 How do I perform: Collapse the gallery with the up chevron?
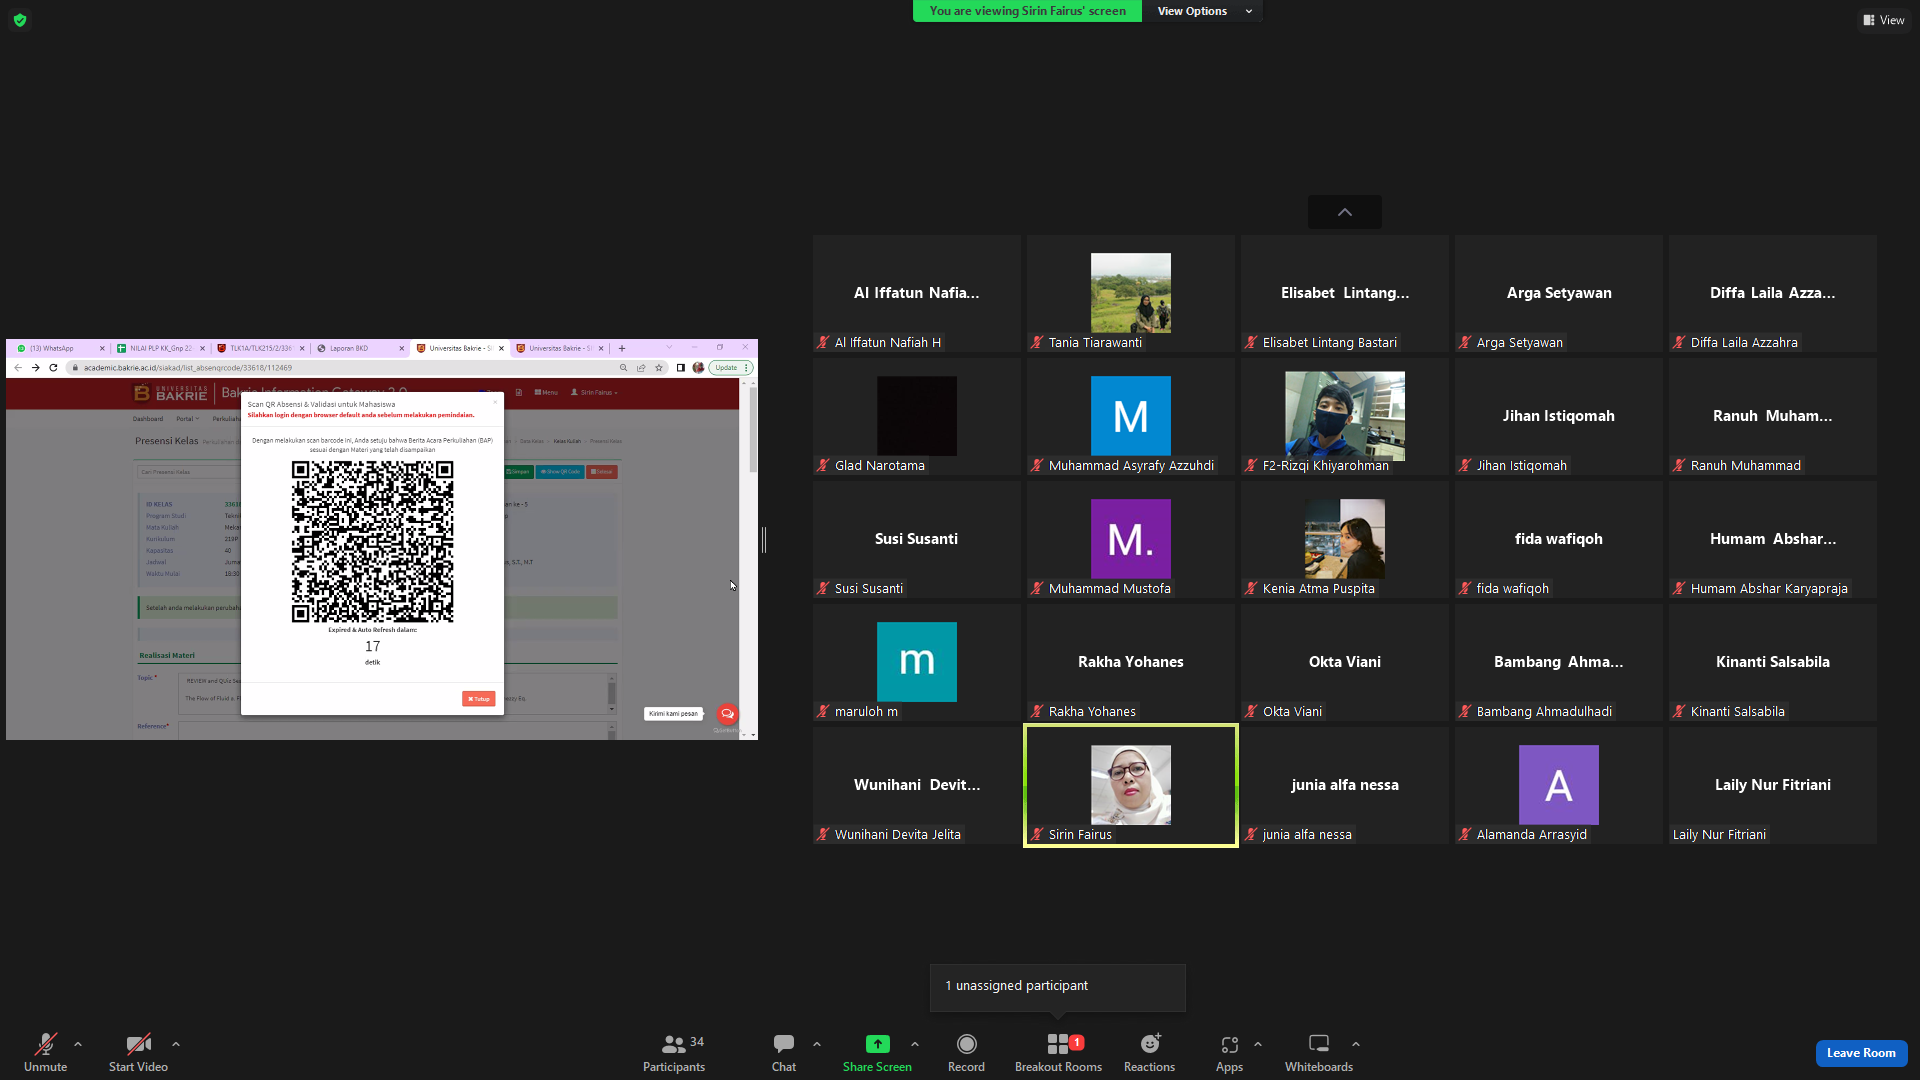tap(1345, 212)
